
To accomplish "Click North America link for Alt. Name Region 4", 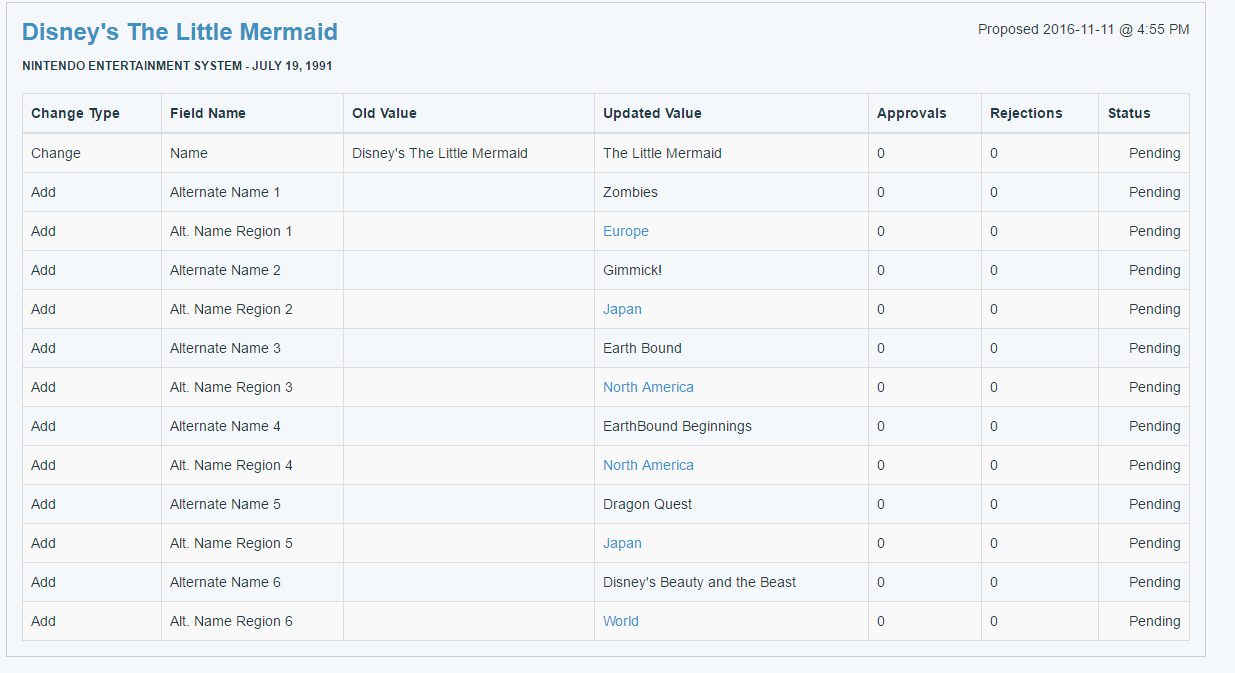I will point(648,465).
